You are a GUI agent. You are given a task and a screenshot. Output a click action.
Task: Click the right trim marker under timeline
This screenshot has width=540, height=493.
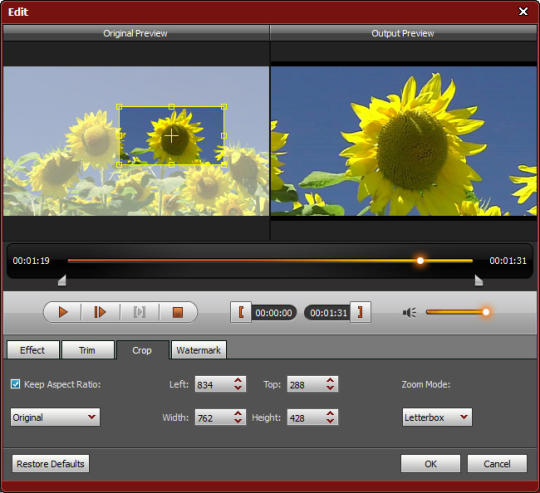point(479,280)
